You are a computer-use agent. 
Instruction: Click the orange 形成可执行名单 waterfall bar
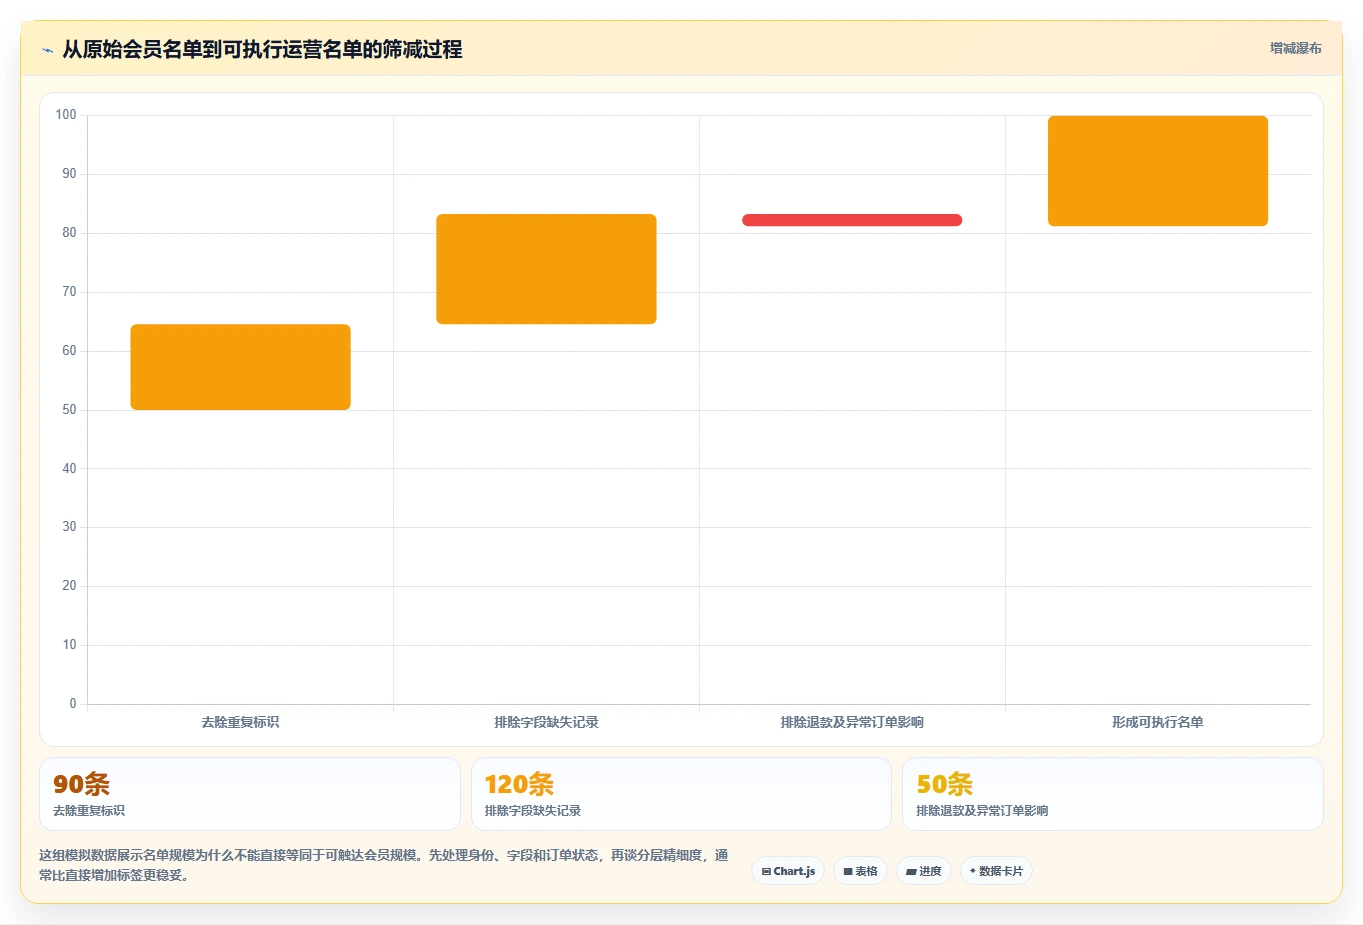(x=1158, y=171)
